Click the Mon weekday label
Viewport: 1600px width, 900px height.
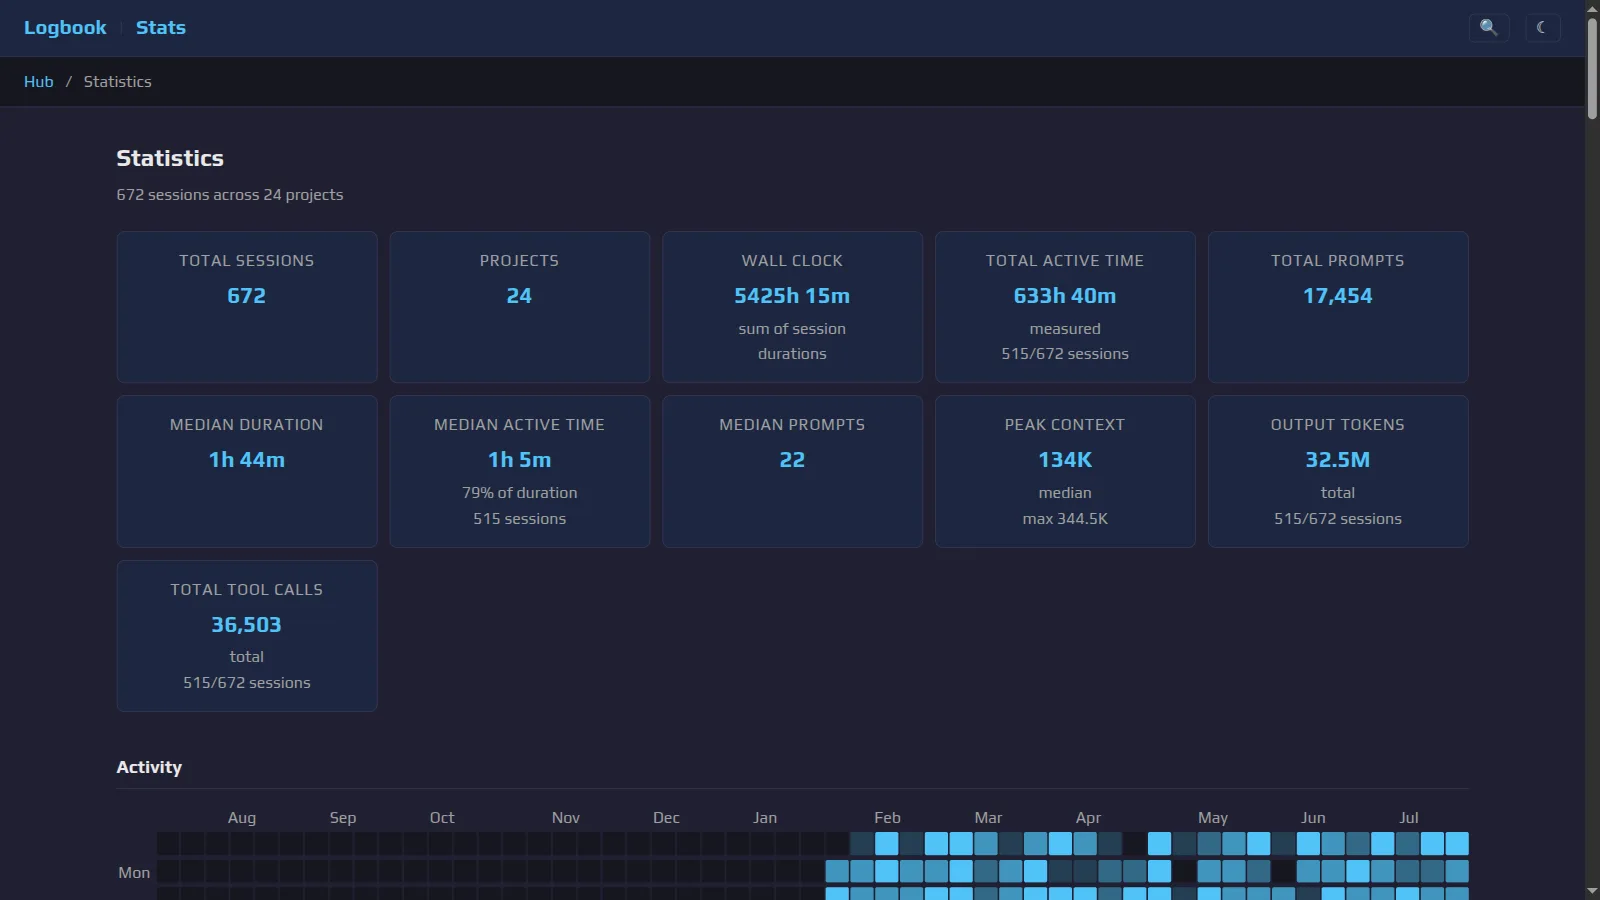click(x=134, y=873)
